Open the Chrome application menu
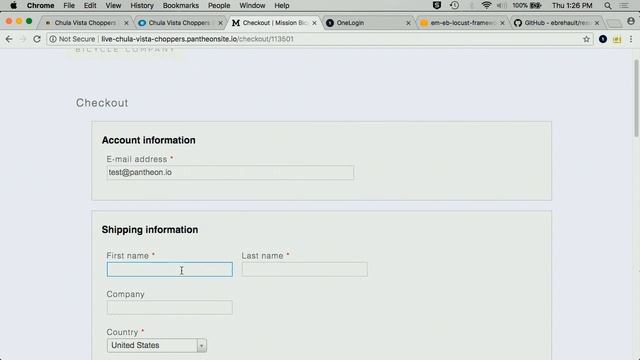Image resolution: width=640 pixels, height=360 pixels. pyautogui.click(x=40, y=5)
